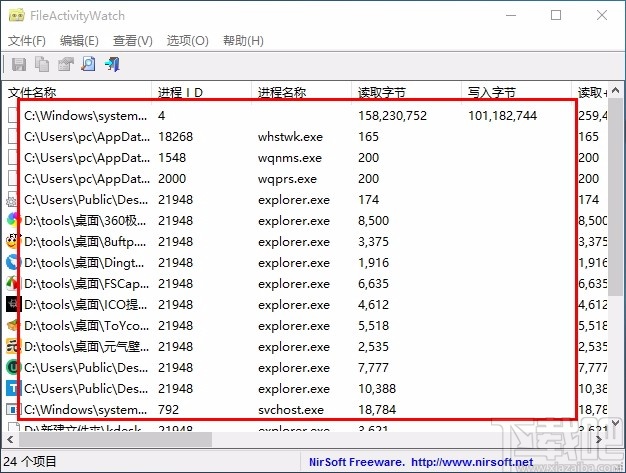Click the 24 个项目 status bar text
This screenshot has width=626, height=473.
pyautogui.click(x=30, y=462)
